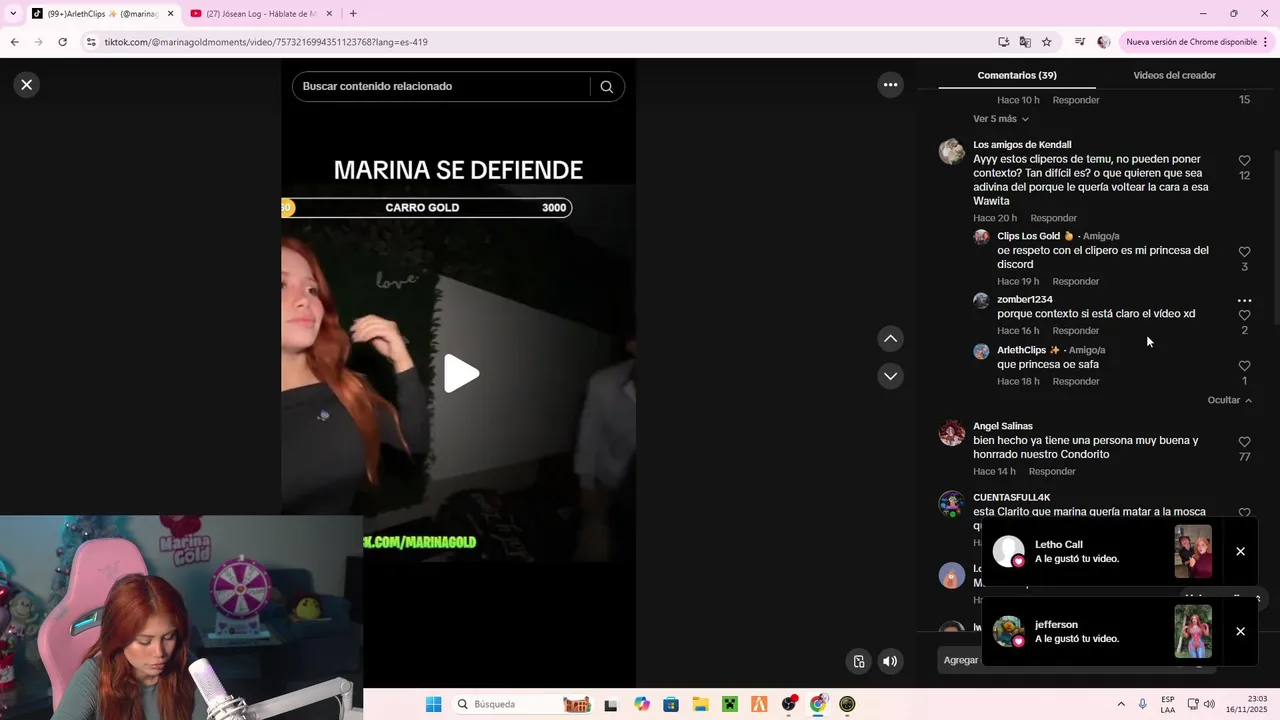Change the ESP LAA input language
Image resolution: width=1280 pixels, height=720 pixels.
coord(1168,704)
